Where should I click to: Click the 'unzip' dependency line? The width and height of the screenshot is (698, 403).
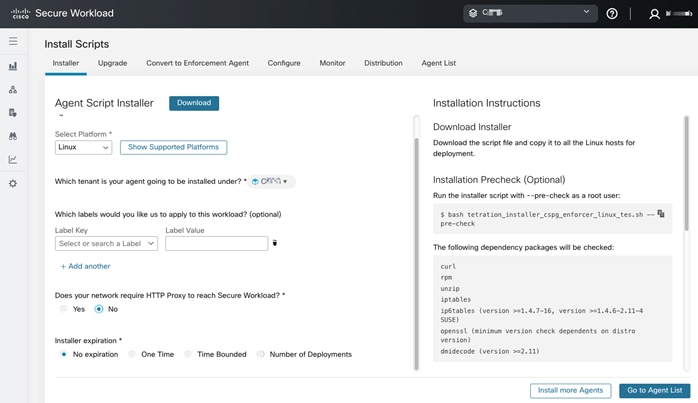(x=450, y=289)
